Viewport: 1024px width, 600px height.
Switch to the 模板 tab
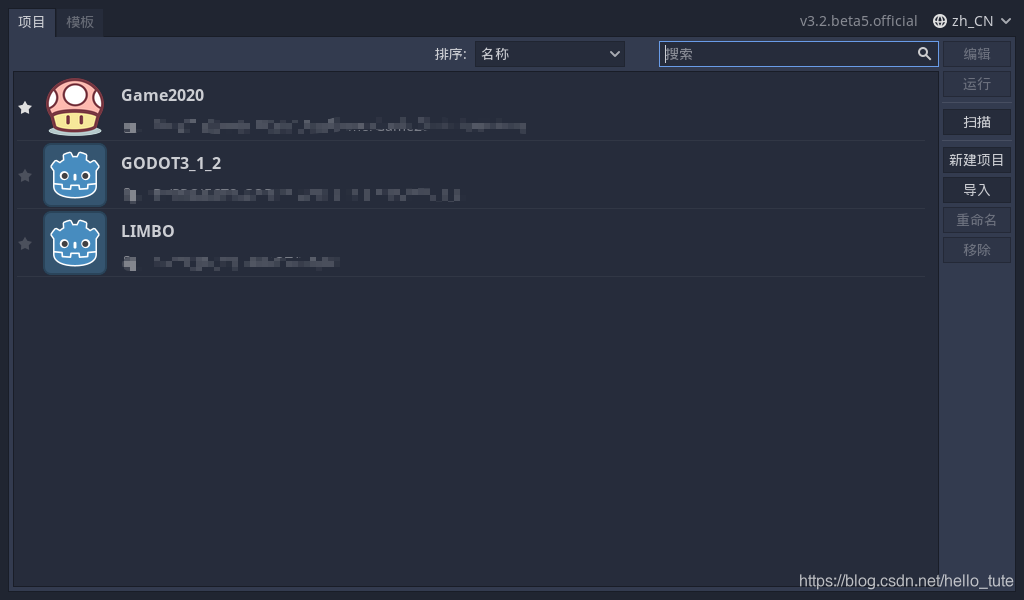80,22
